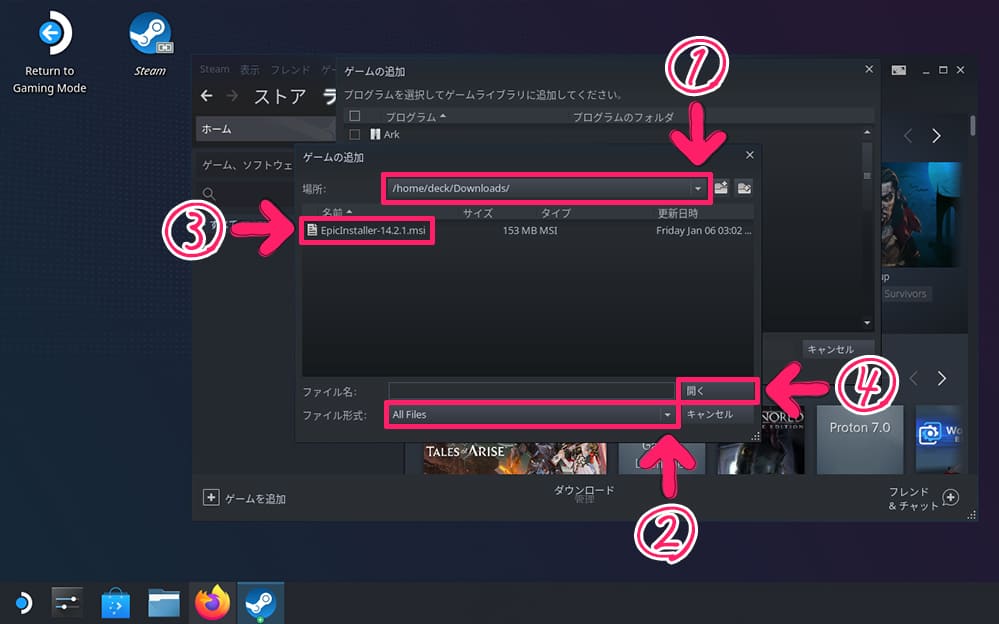Open フレンド＆チャット panel
The image size is (999, 624).
(x=912, y=498)
